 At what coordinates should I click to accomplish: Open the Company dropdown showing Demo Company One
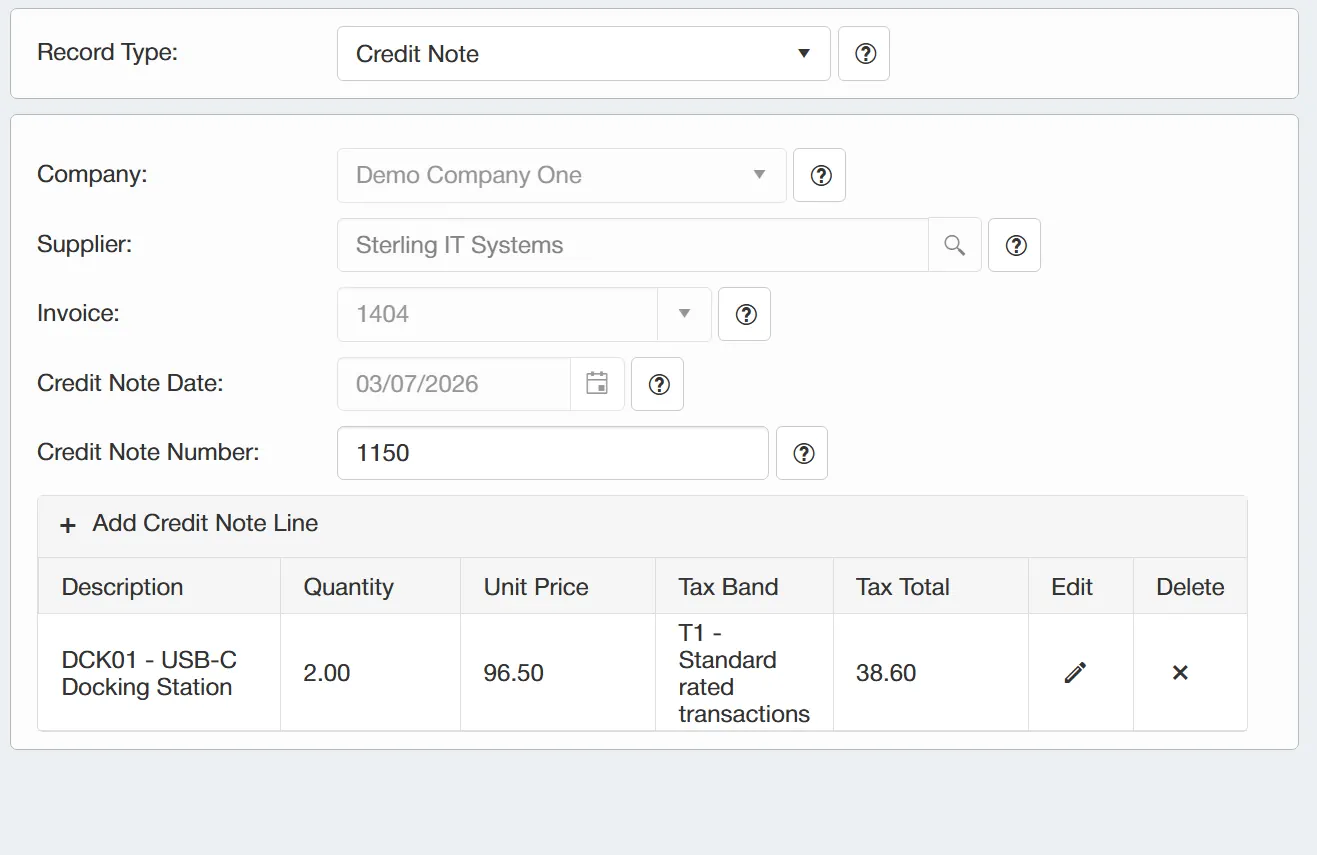click(562, 175)
